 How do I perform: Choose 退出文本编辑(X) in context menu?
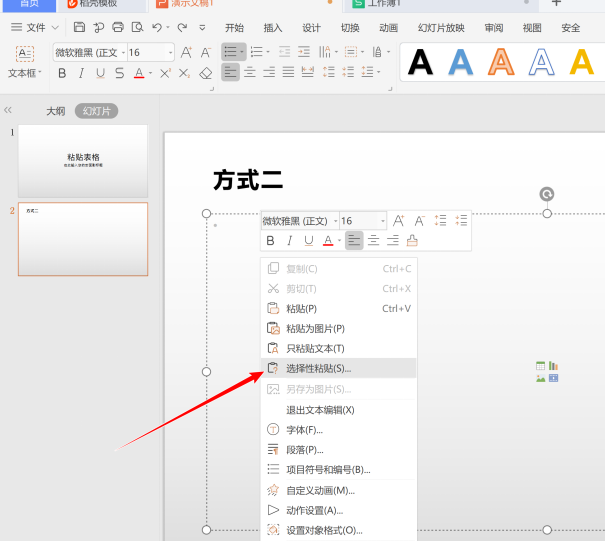pyautogui.click(x=339, y=410)
